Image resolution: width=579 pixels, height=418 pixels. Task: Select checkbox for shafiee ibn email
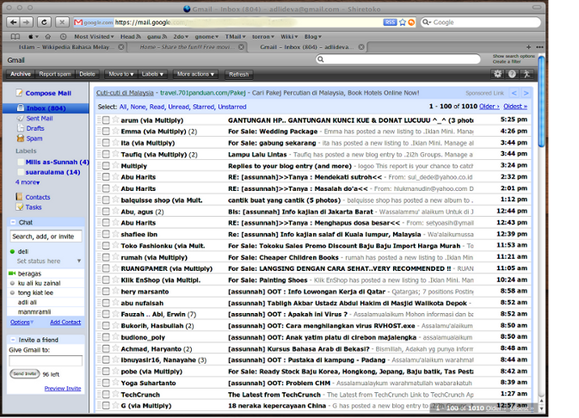[x=106, y=234]
